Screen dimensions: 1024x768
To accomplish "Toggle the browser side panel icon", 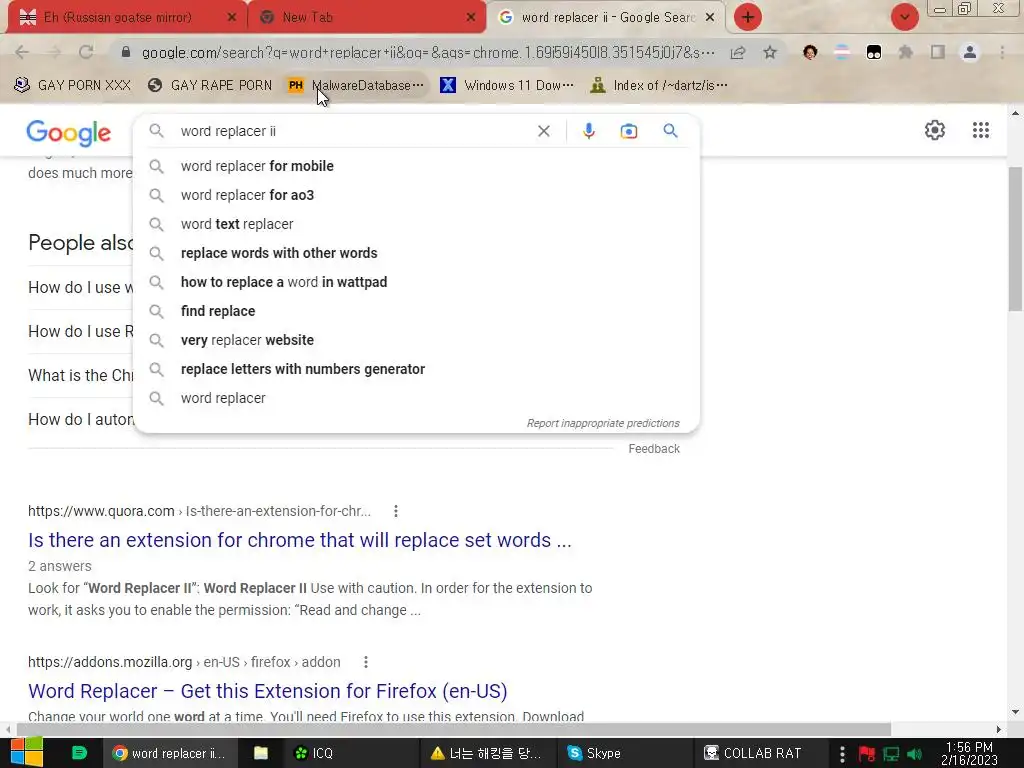I will [938, 52].
